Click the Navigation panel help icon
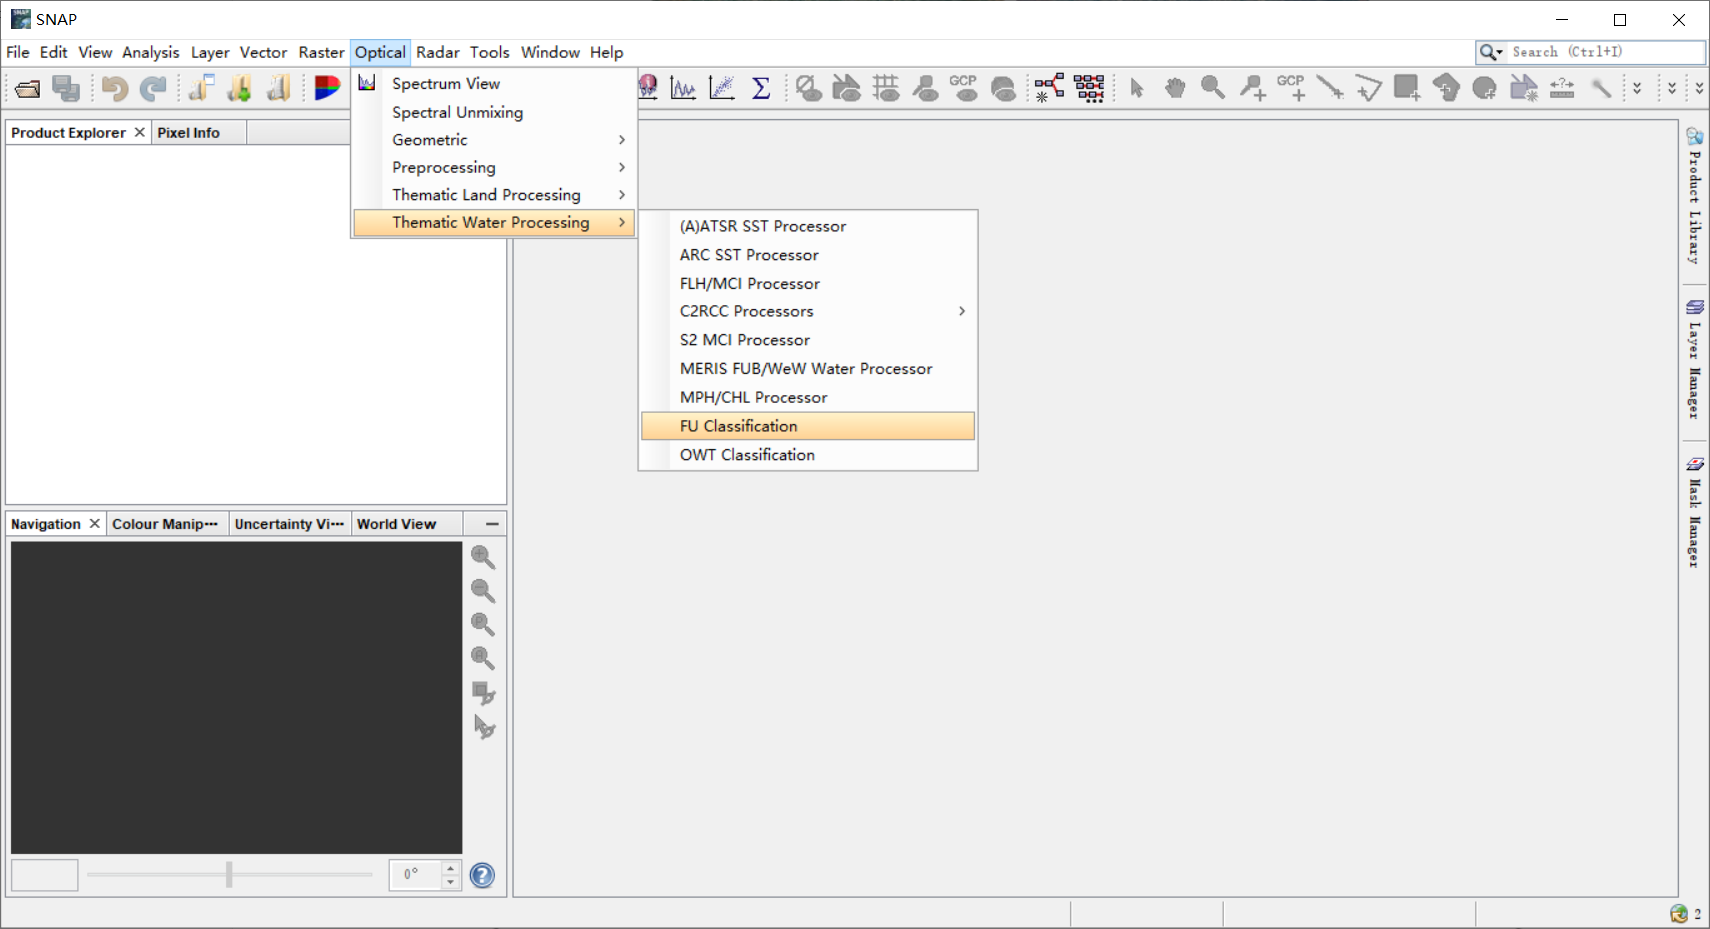The image size is (1710, 929). point(482,876)
